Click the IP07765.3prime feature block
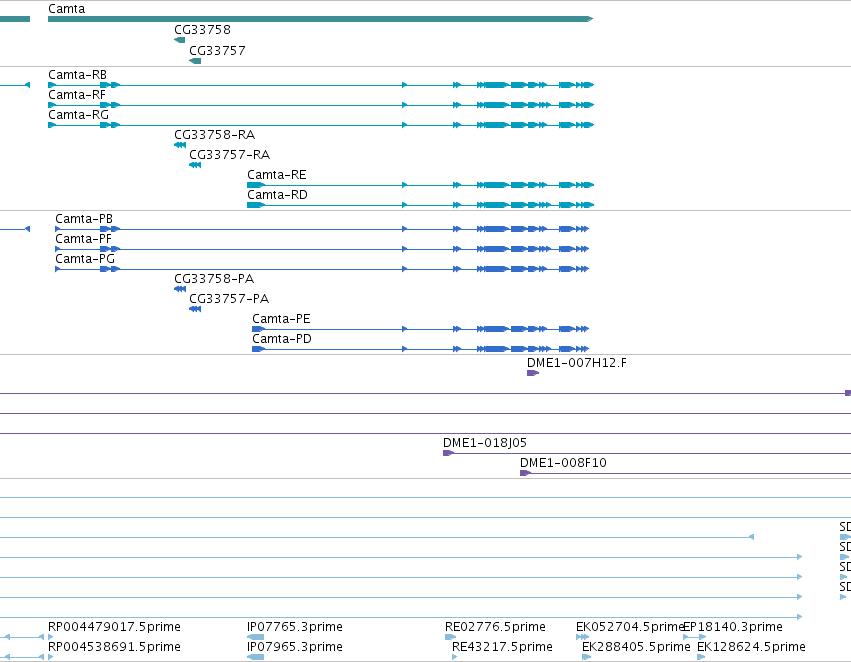851x662 pixels. (x=256, y=637)
